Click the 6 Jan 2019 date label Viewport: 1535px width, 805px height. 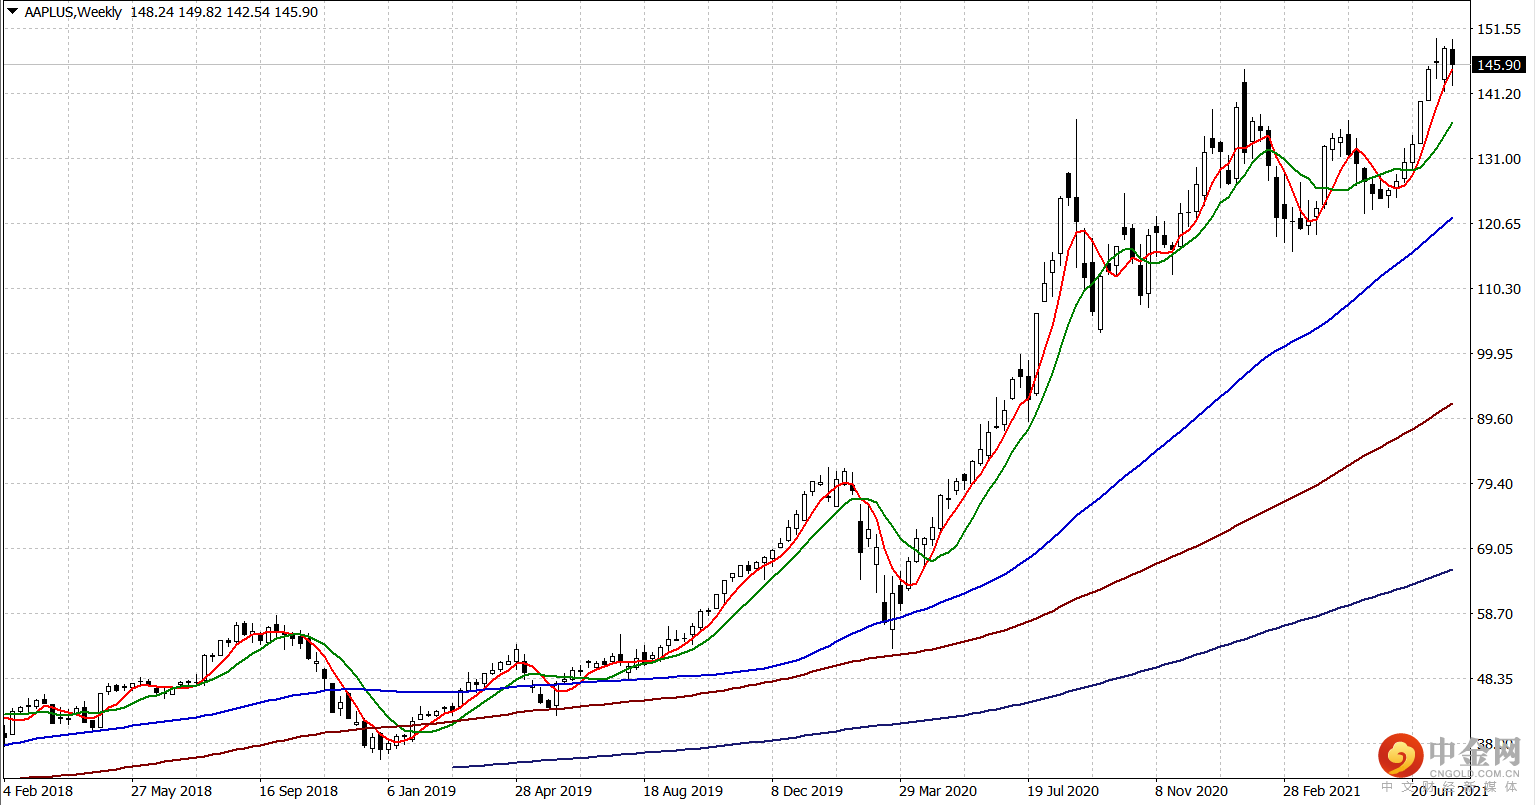click(x=421, y=791)
